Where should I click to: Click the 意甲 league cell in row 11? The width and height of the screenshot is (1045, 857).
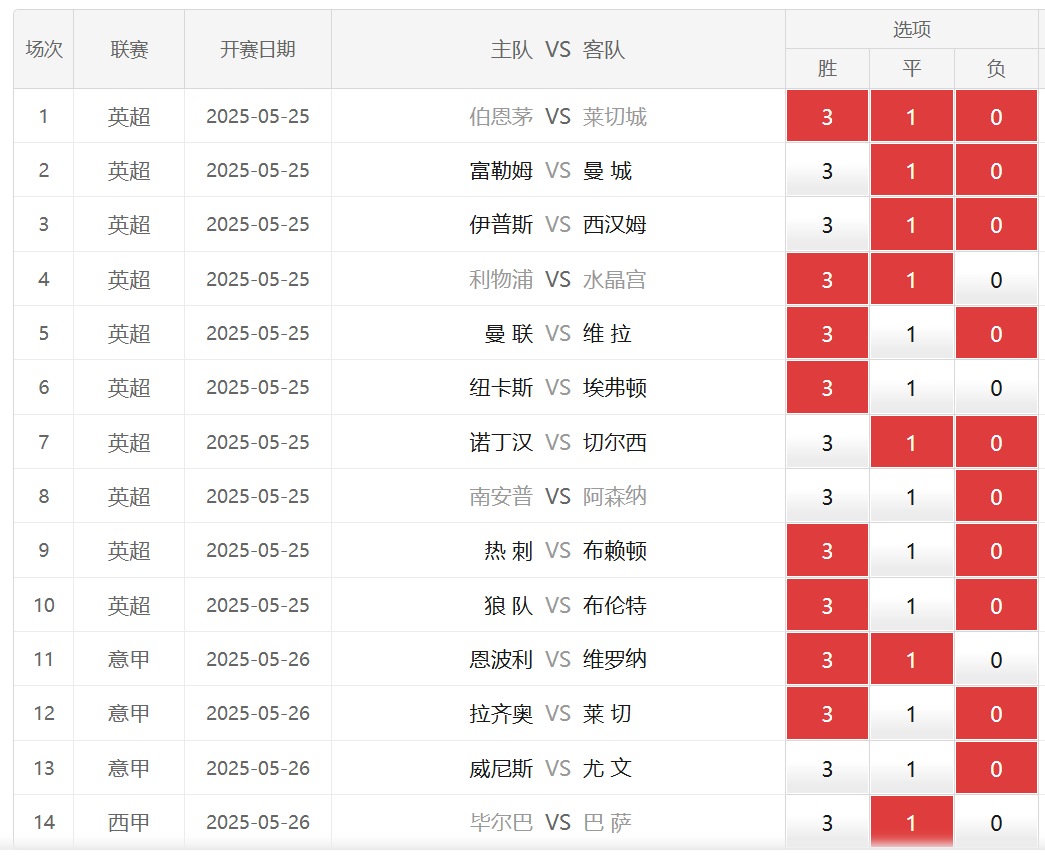pos(129,659)
